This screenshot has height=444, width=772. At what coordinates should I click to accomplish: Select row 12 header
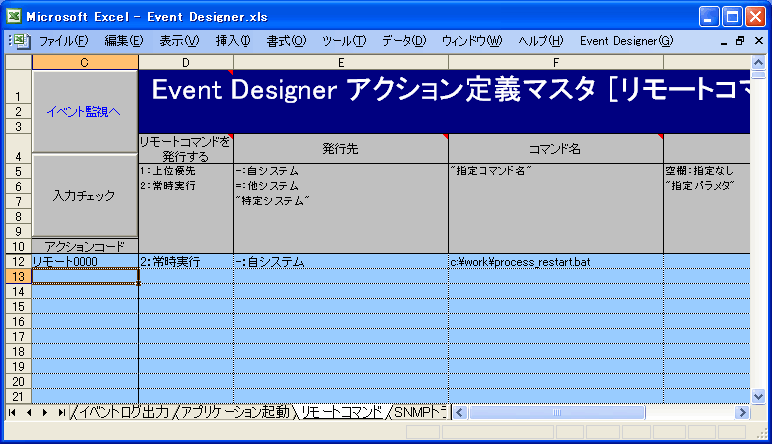[18, 262]
